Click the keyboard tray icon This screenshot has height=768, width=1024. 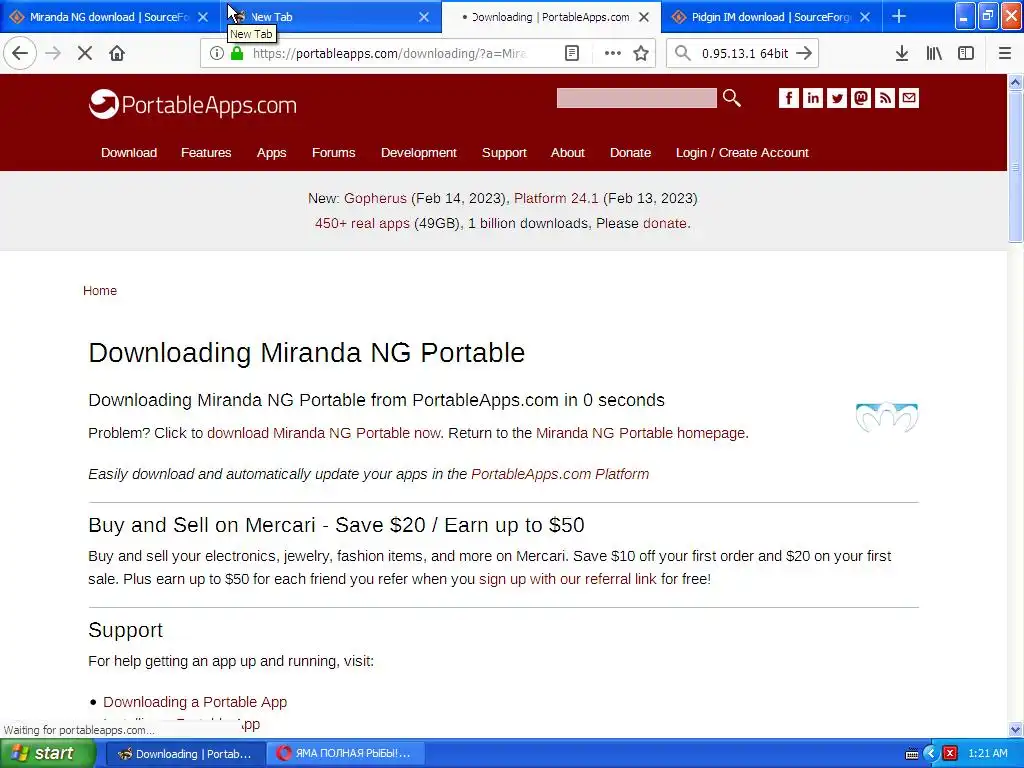(912, 754)
